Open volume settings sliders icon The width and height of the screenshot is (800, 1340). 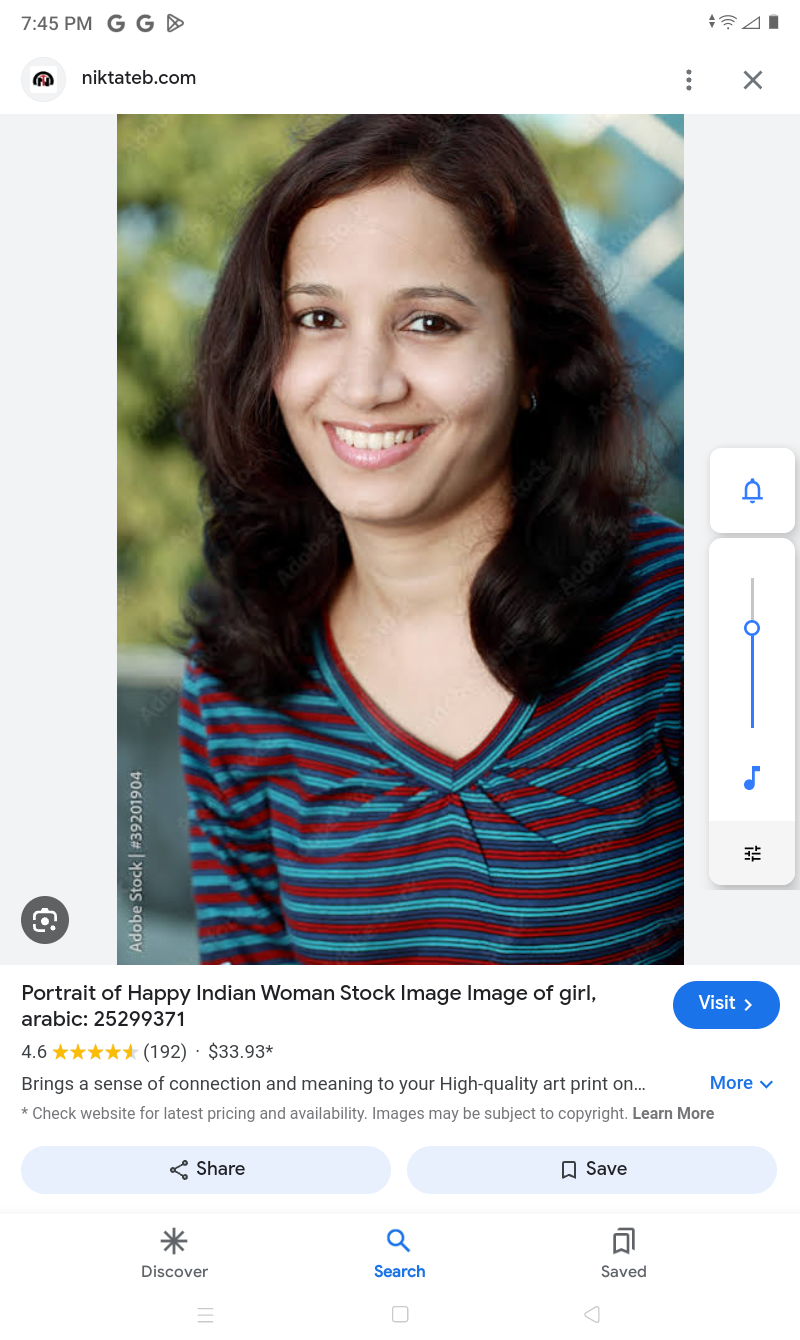pos(752,853)
